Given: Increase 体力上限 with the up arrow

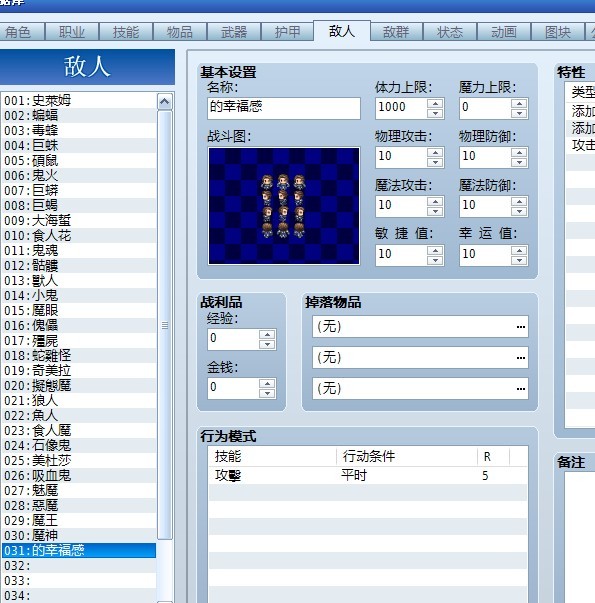Looking at the screenshot, I should tap(435, 103).
